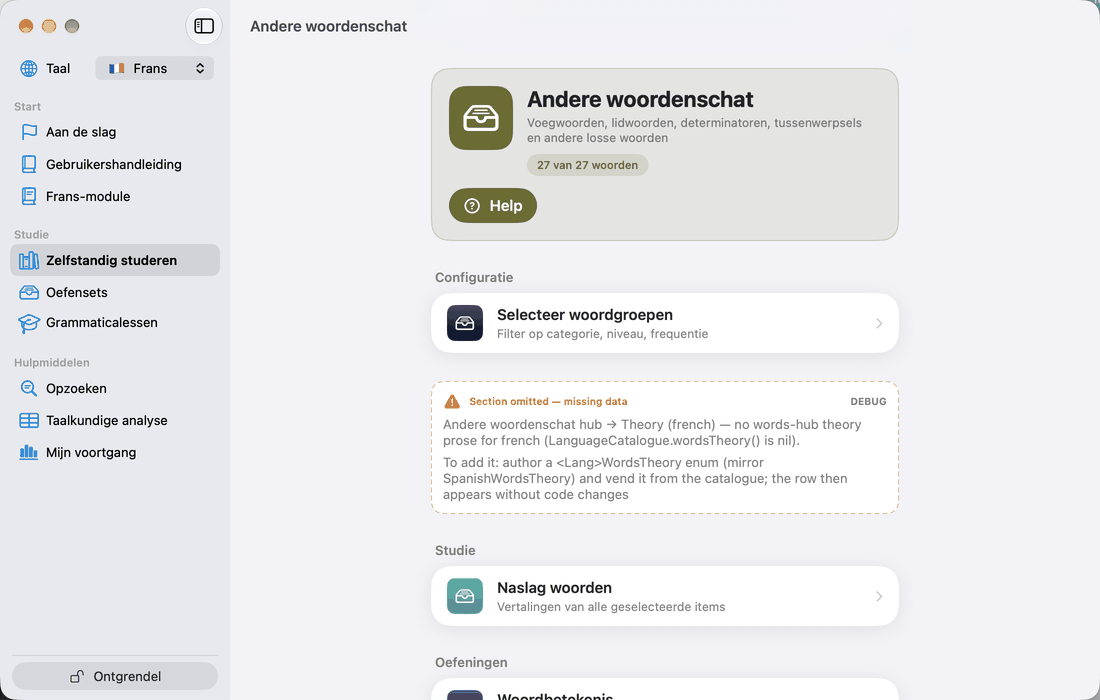This screenshot has width=1100, height=700.
Task: Click the Configuratie section heading
Action: point(474,278)
